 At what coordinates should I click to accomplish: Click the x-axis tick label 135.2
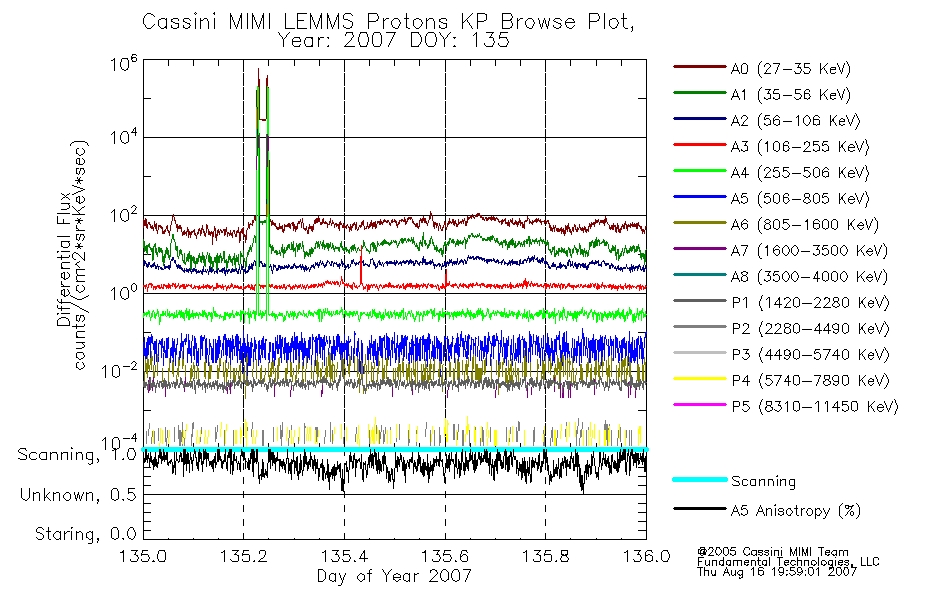click(x=244, y=556)
